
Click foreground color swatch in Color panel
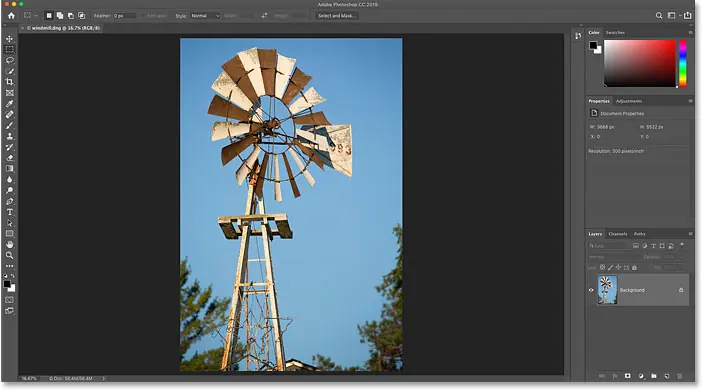click(593, 45)
